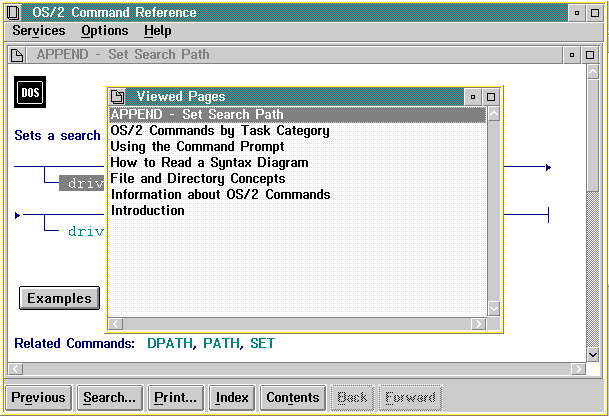This screenshot has width=609, height=416.
Task: Select Using the Command Prompt entry
Action: 298,146
